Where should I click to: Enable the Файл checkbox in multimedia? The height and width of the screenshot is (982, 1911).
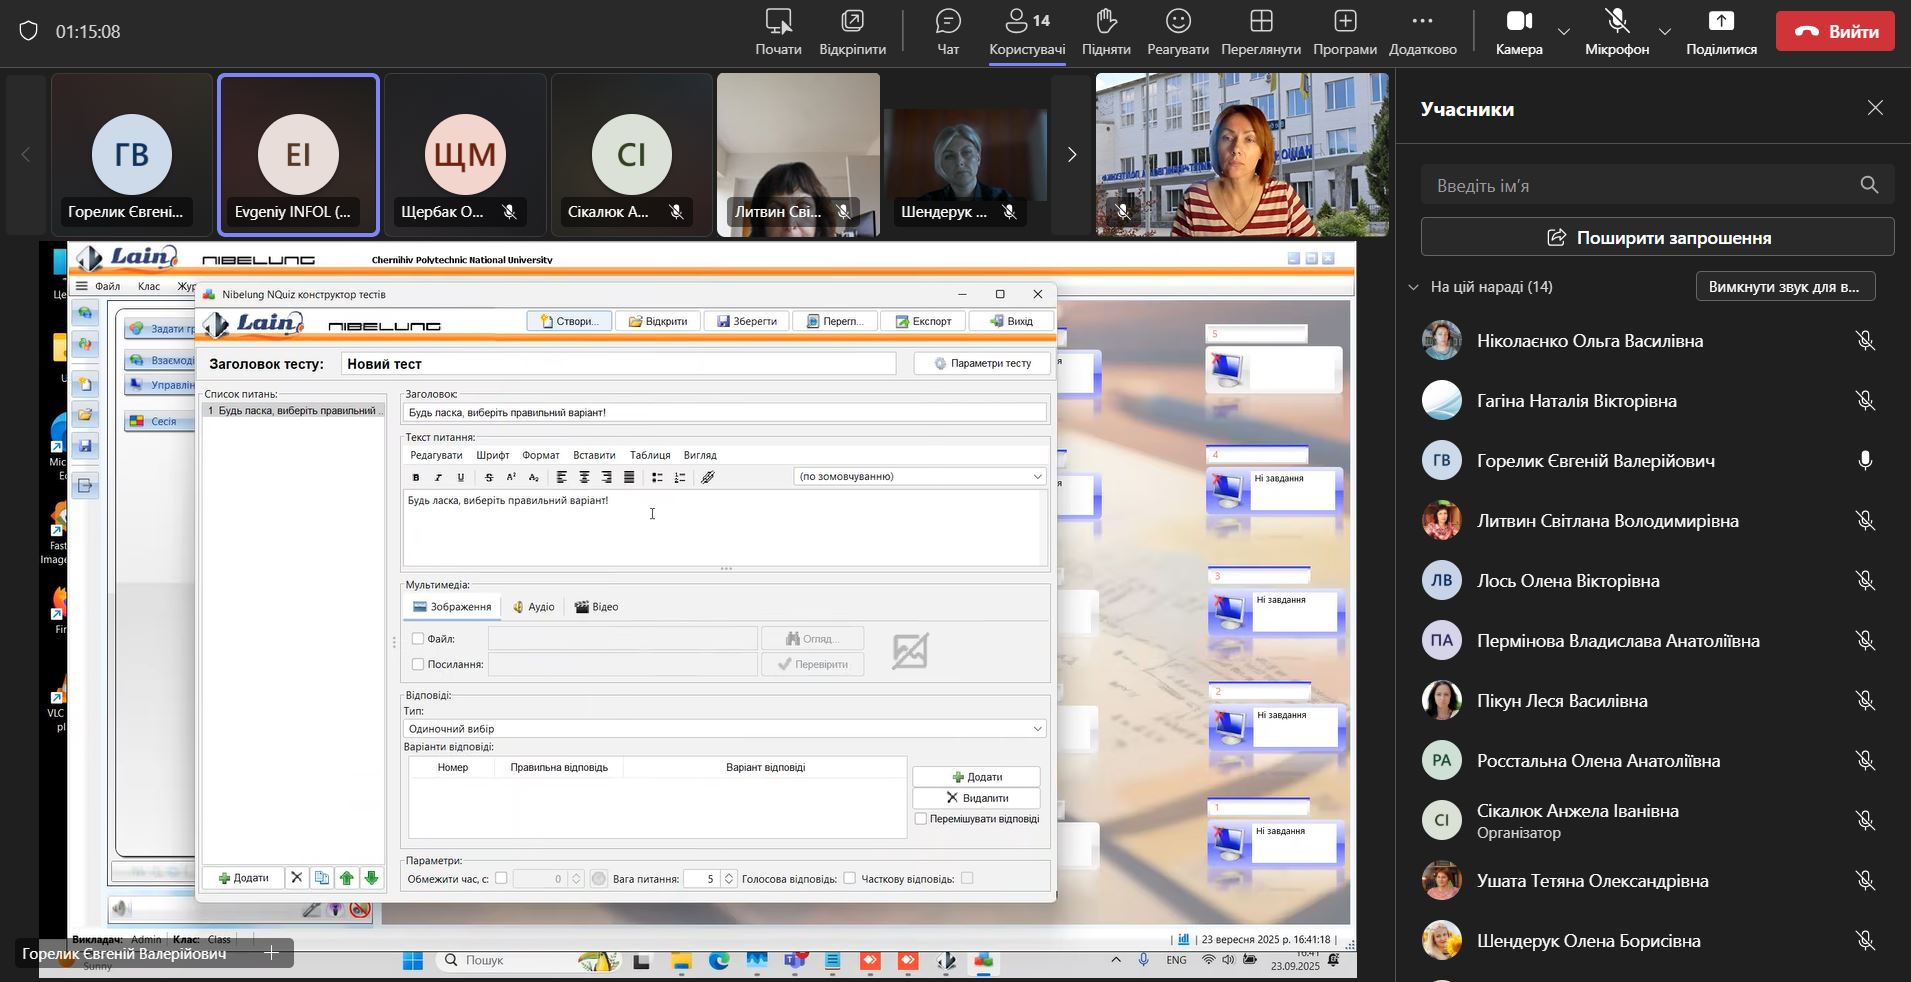(x=418, y=639)
